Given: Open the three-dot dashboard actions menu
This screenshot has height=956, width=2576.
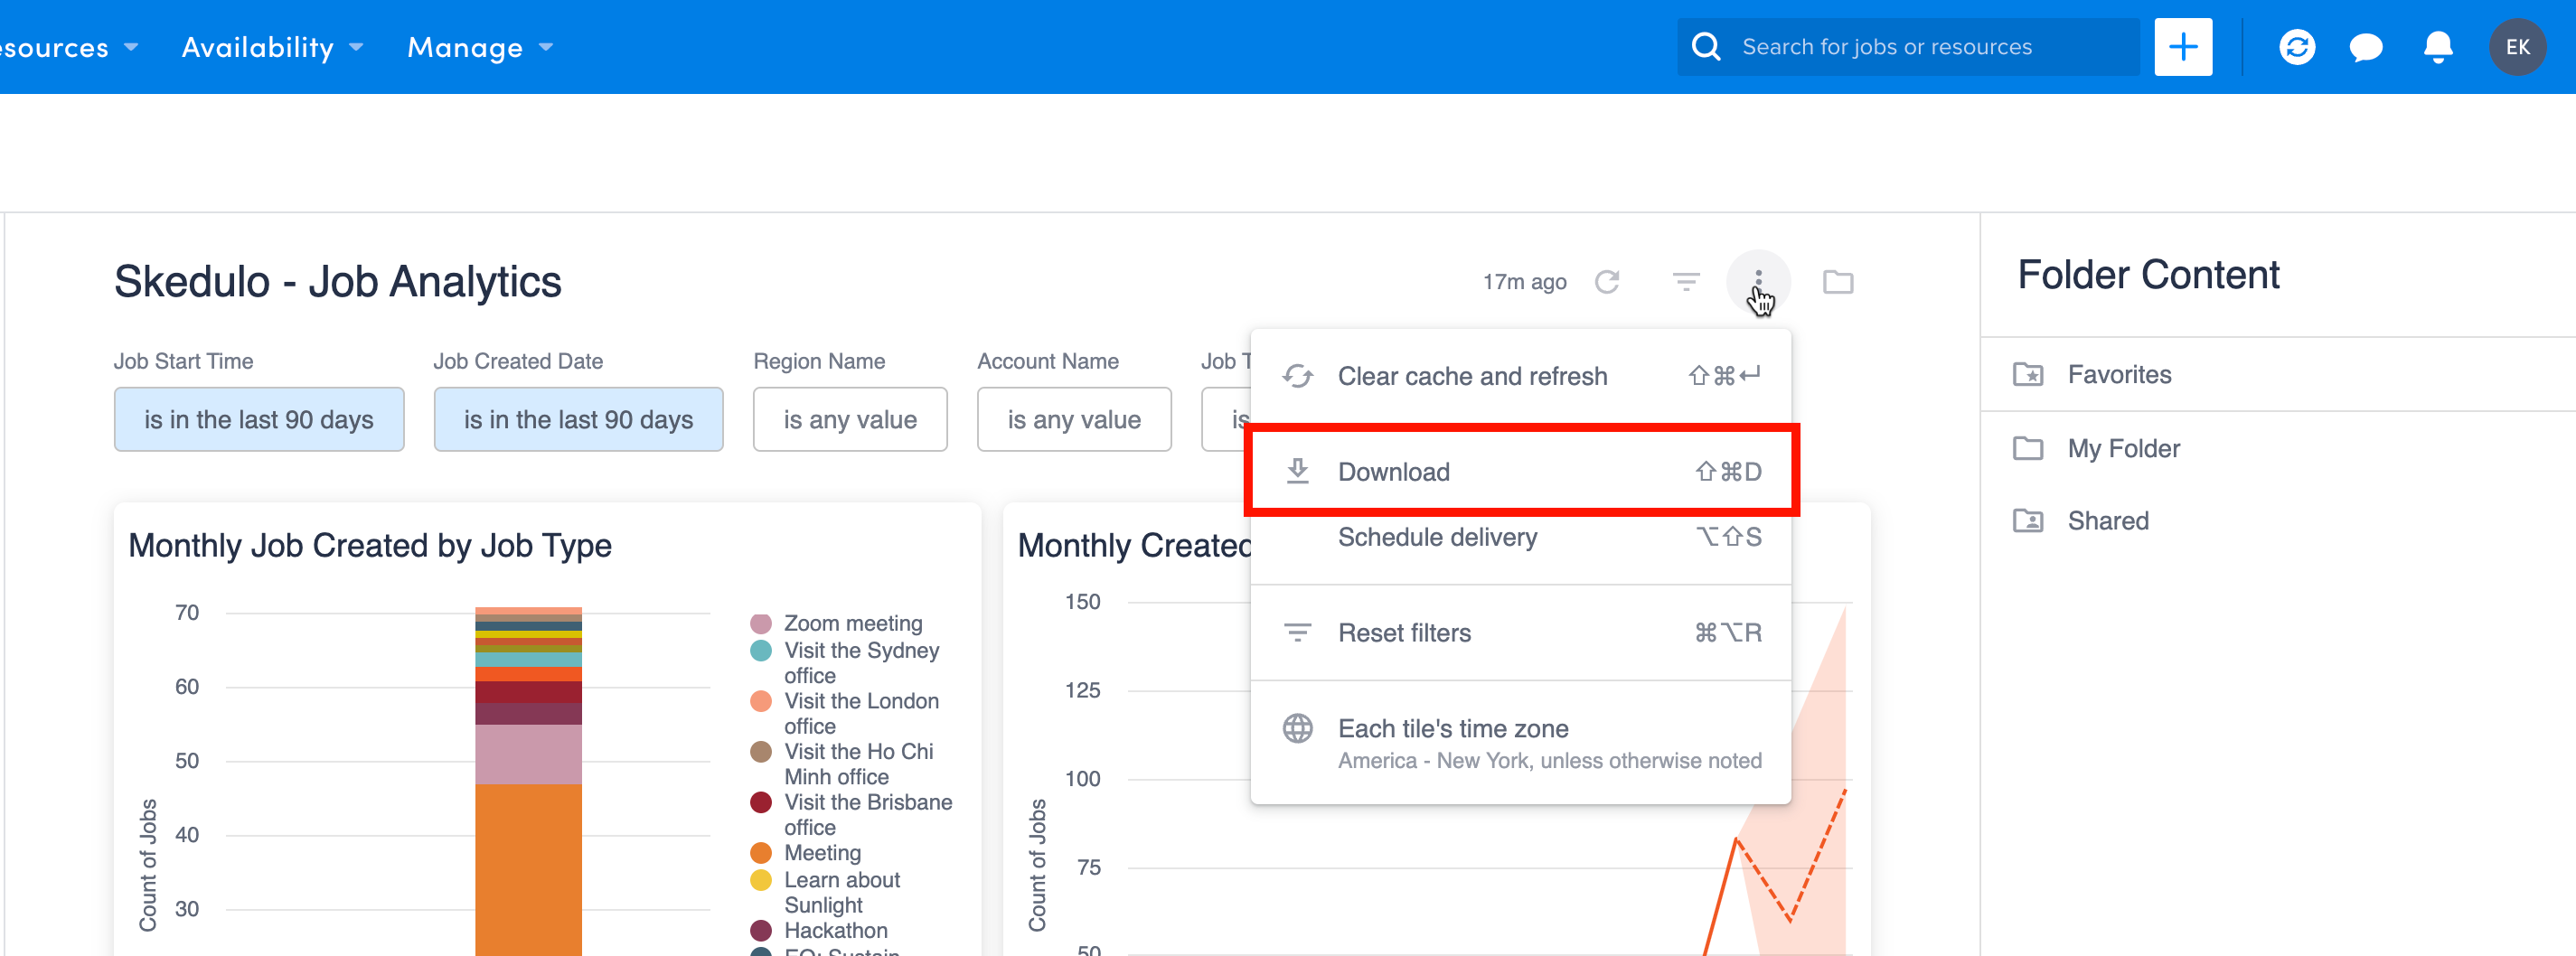Looking at the screenshot, I should [1760, 282].
